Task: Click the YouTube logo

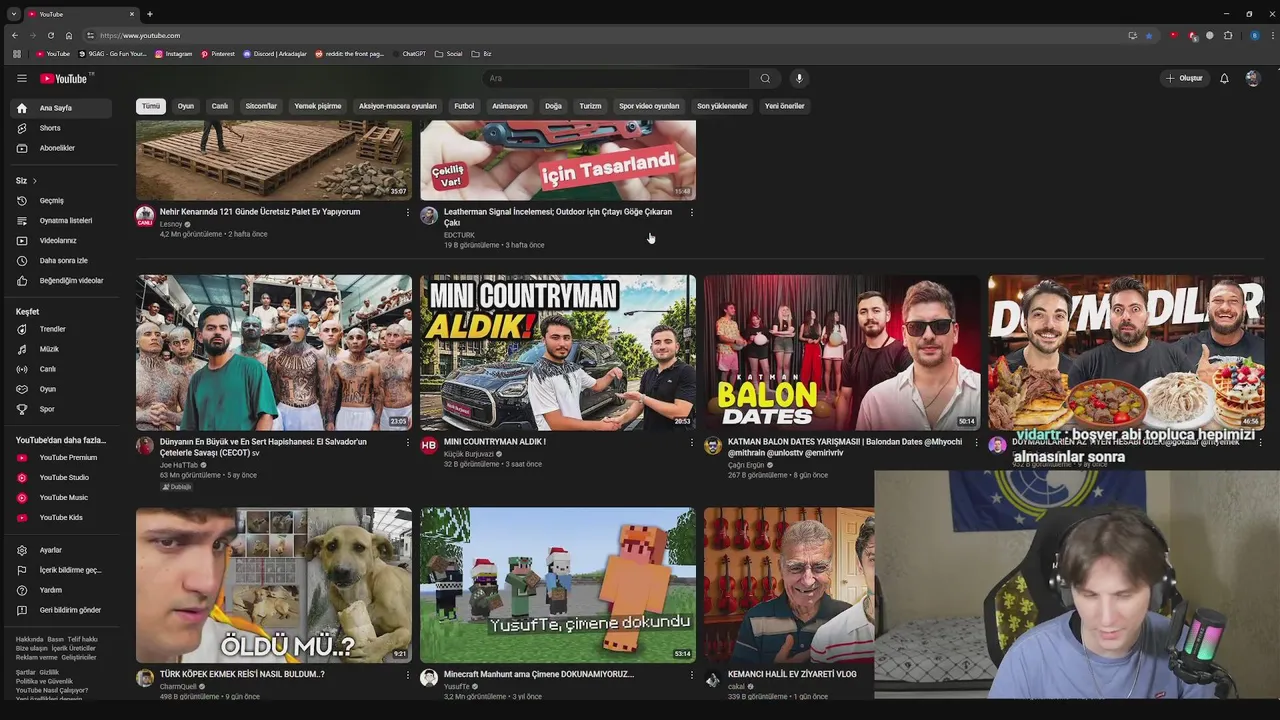Action: (x=65, y=78)
